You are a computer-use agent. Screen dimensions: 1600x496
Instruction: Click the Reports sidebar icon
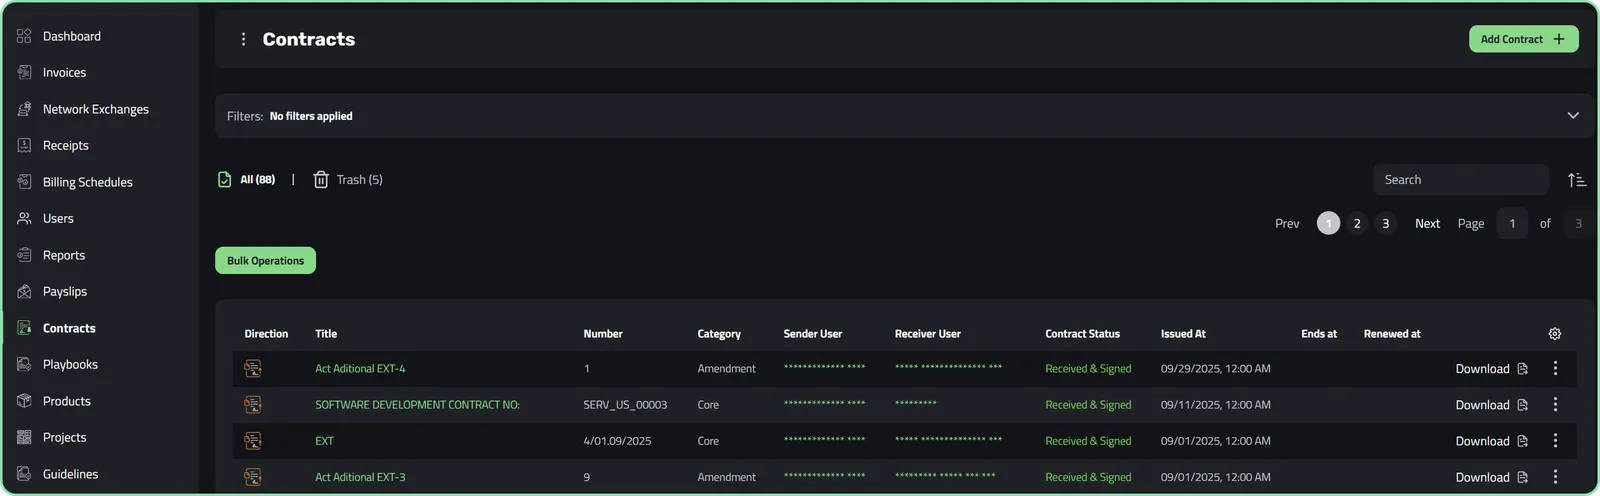pyautogui.click(x=24, y=255)
